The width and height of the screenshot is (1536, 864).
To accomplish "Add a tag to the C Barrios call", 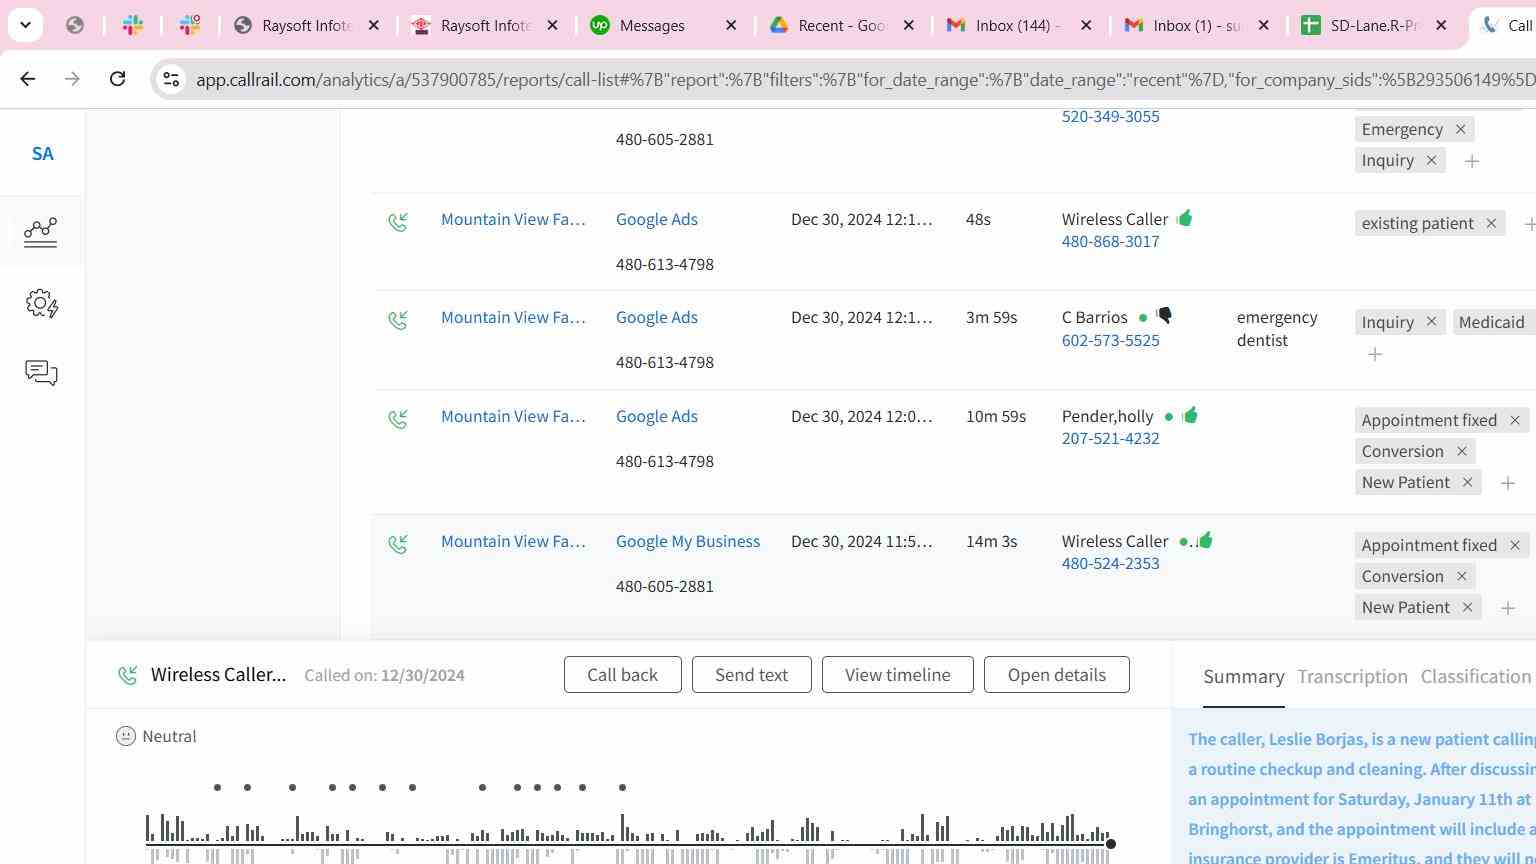I will pos(1375,354).
